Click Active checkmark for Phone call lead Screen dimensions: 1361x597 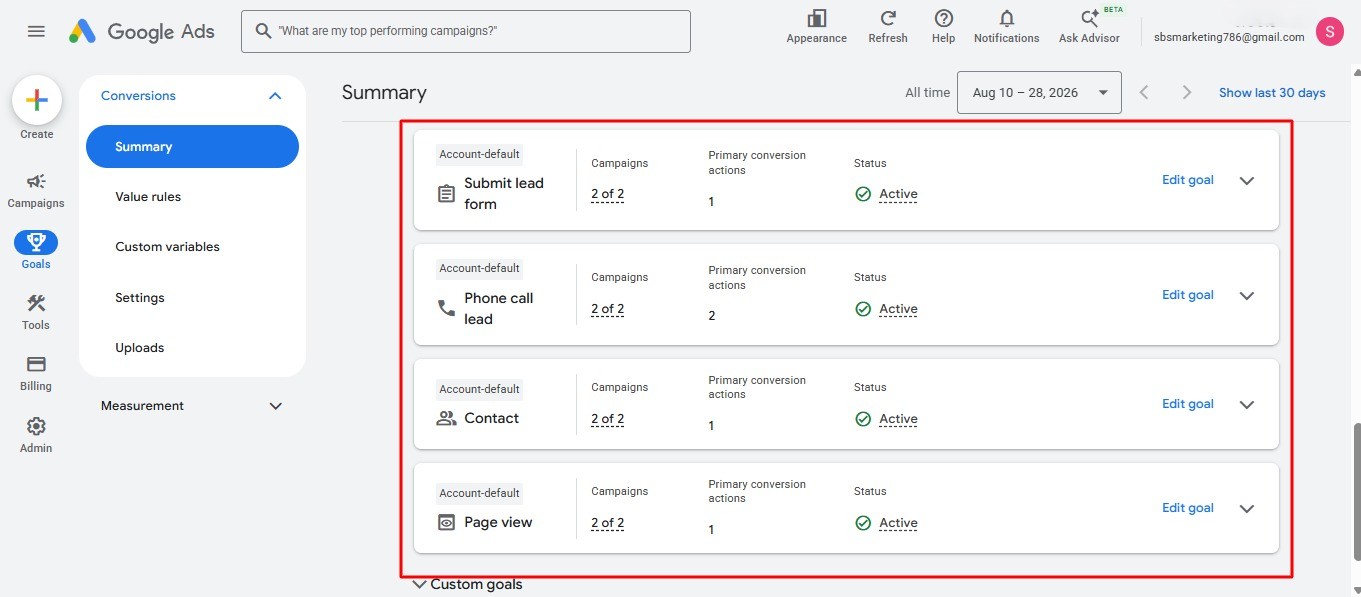coord(863,309)
